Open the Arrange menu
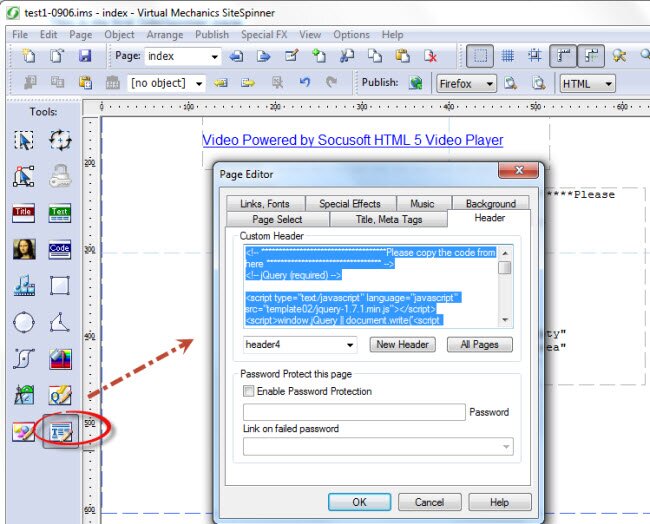 (165, 34)
